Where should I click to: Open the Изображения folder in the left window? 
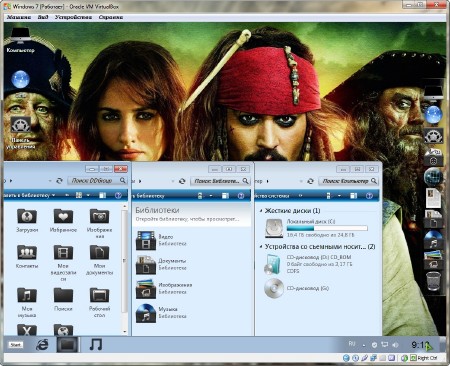(99, 223)
